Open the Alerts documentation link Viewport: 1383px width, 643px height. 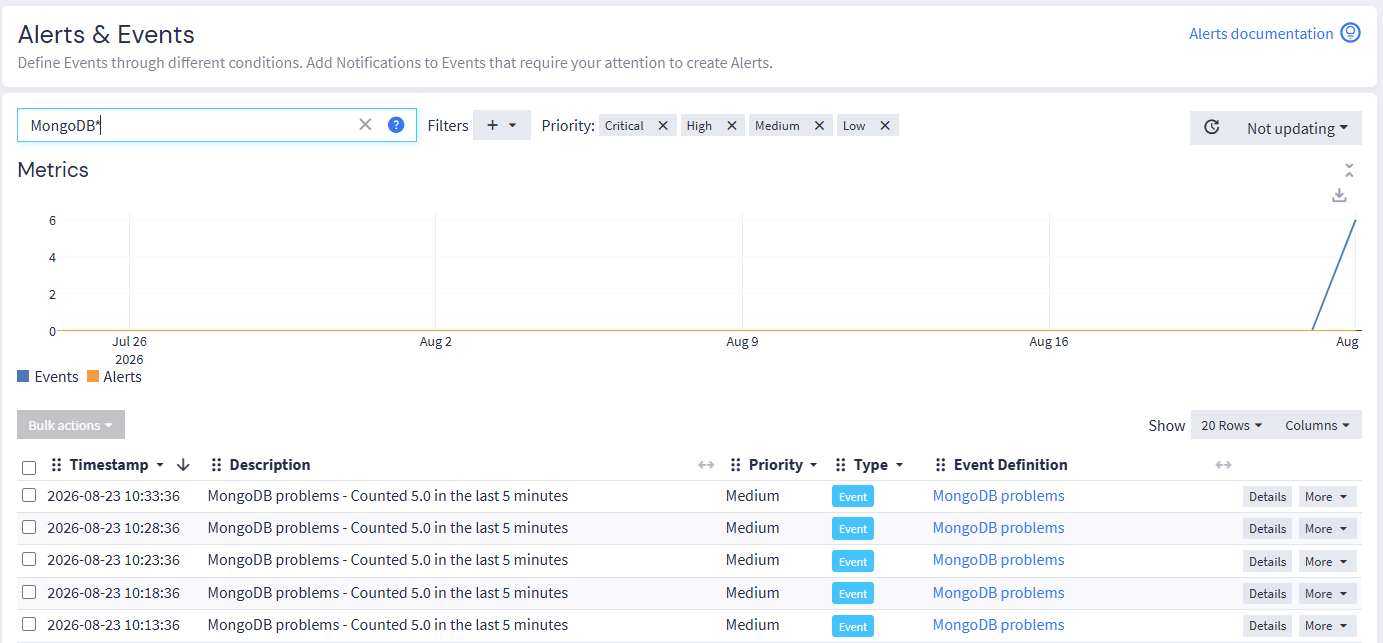click(x=1261, y=33)
